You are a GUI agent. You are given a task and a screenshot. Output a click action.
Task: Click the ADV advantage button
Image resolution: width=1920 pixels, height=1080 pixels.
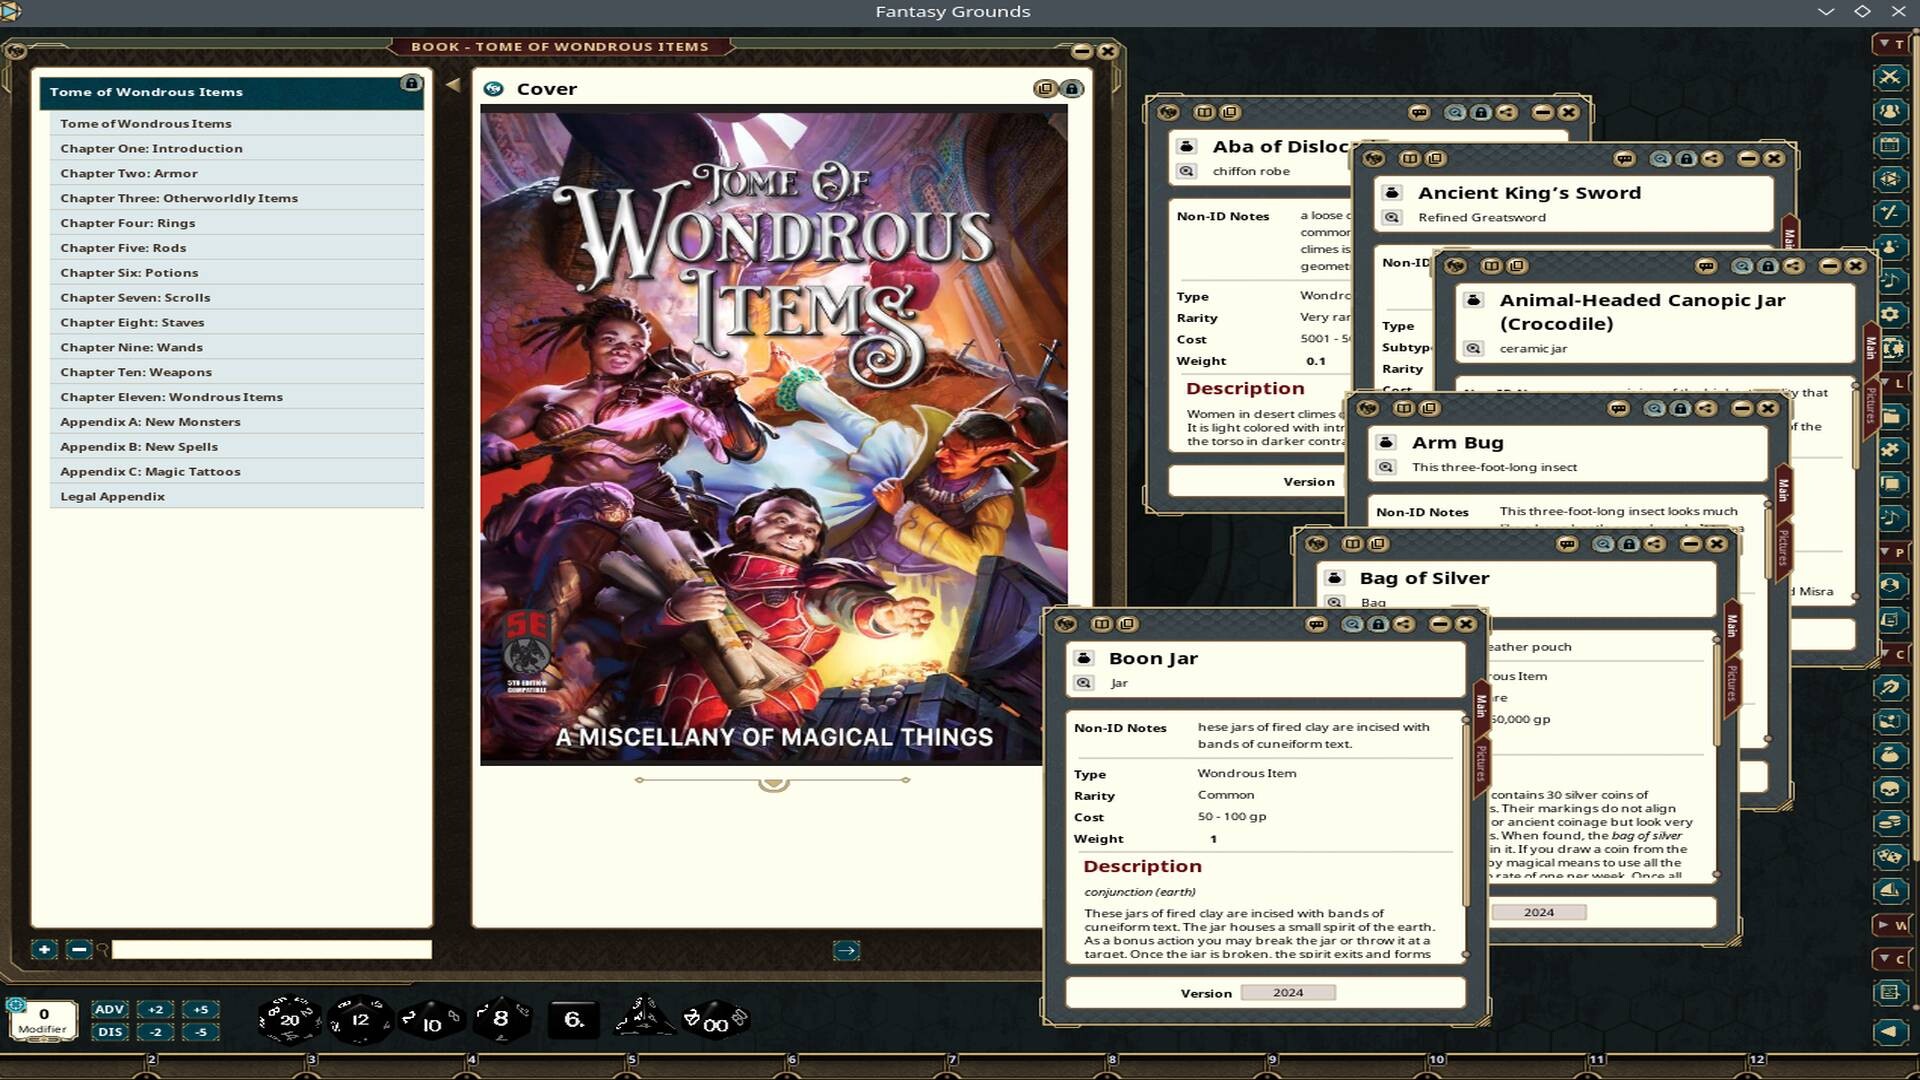pyautogui.click(x=110, y=1009)
